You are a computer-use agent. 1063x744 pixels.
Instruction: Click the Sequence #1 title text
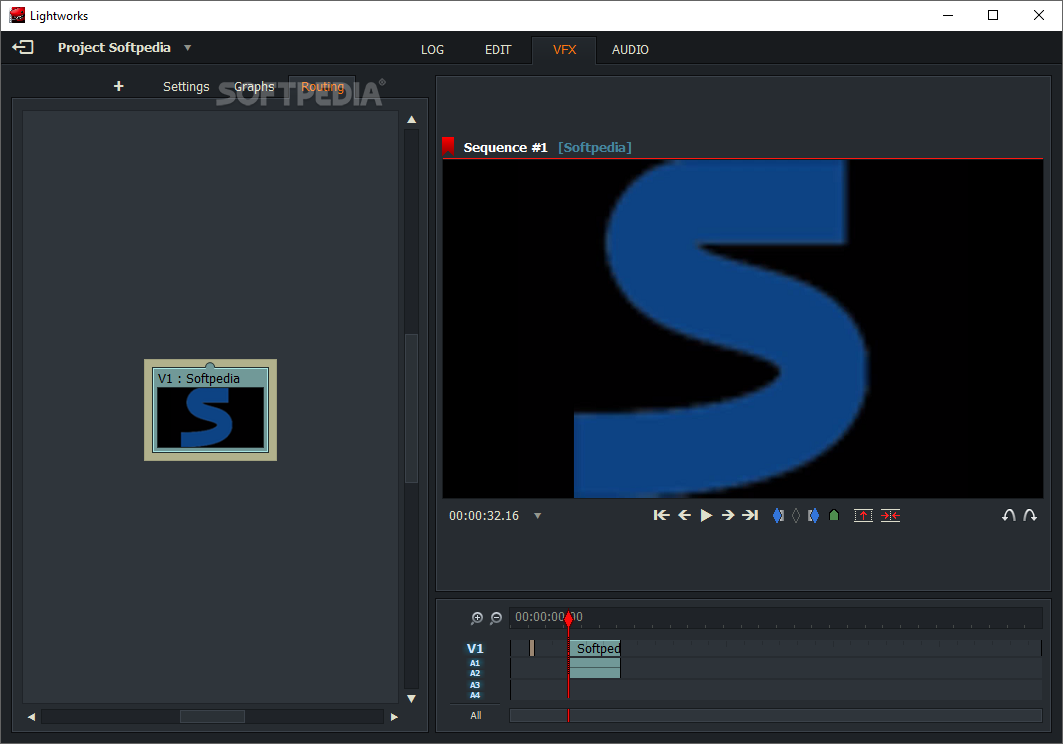pyautogui.click(x=505, y=147)
